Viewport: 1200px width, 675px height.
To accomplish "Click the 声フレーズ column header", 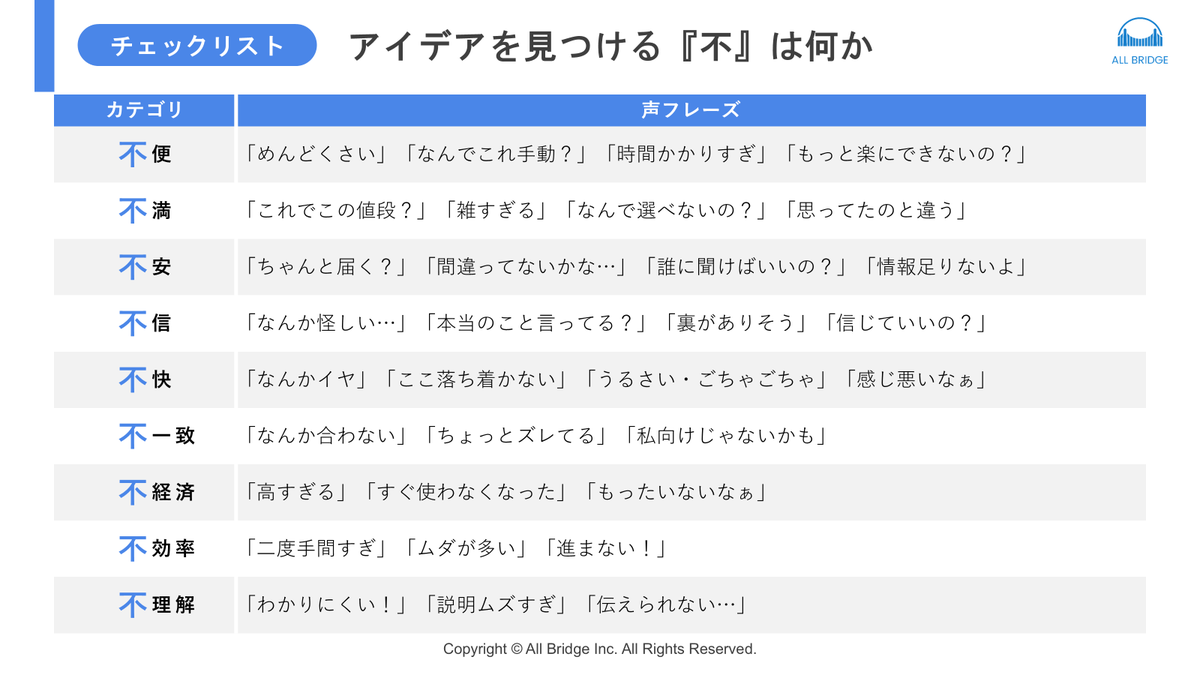I will coord(691,110).
